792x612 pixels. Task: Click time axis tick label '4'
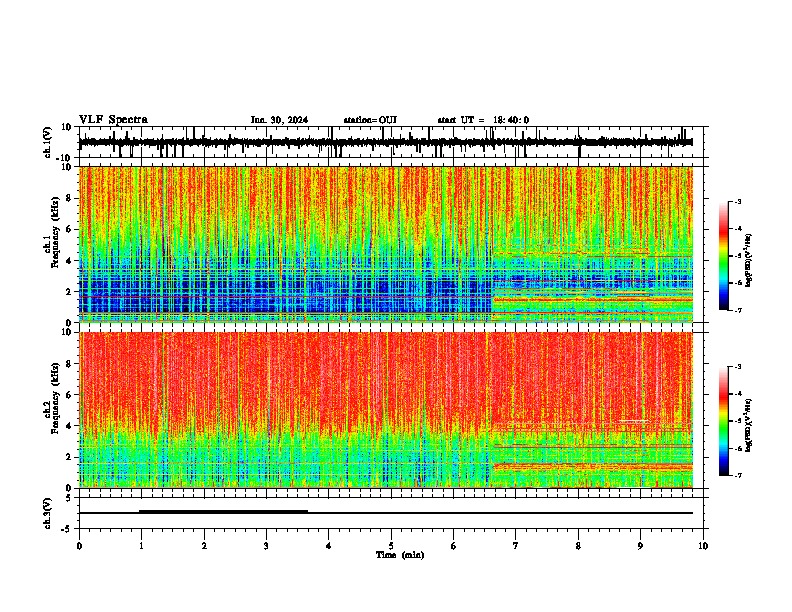(x=329, y=546)
